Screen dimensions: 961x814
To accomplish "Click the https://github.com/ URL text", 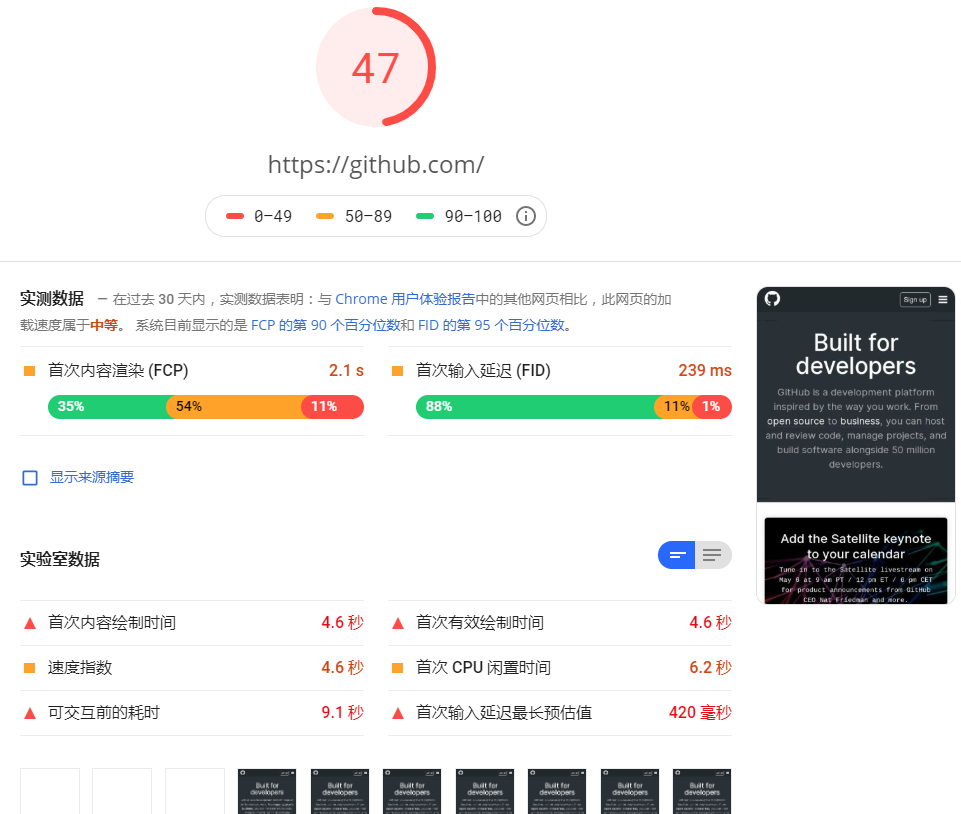I will [376, 165].
